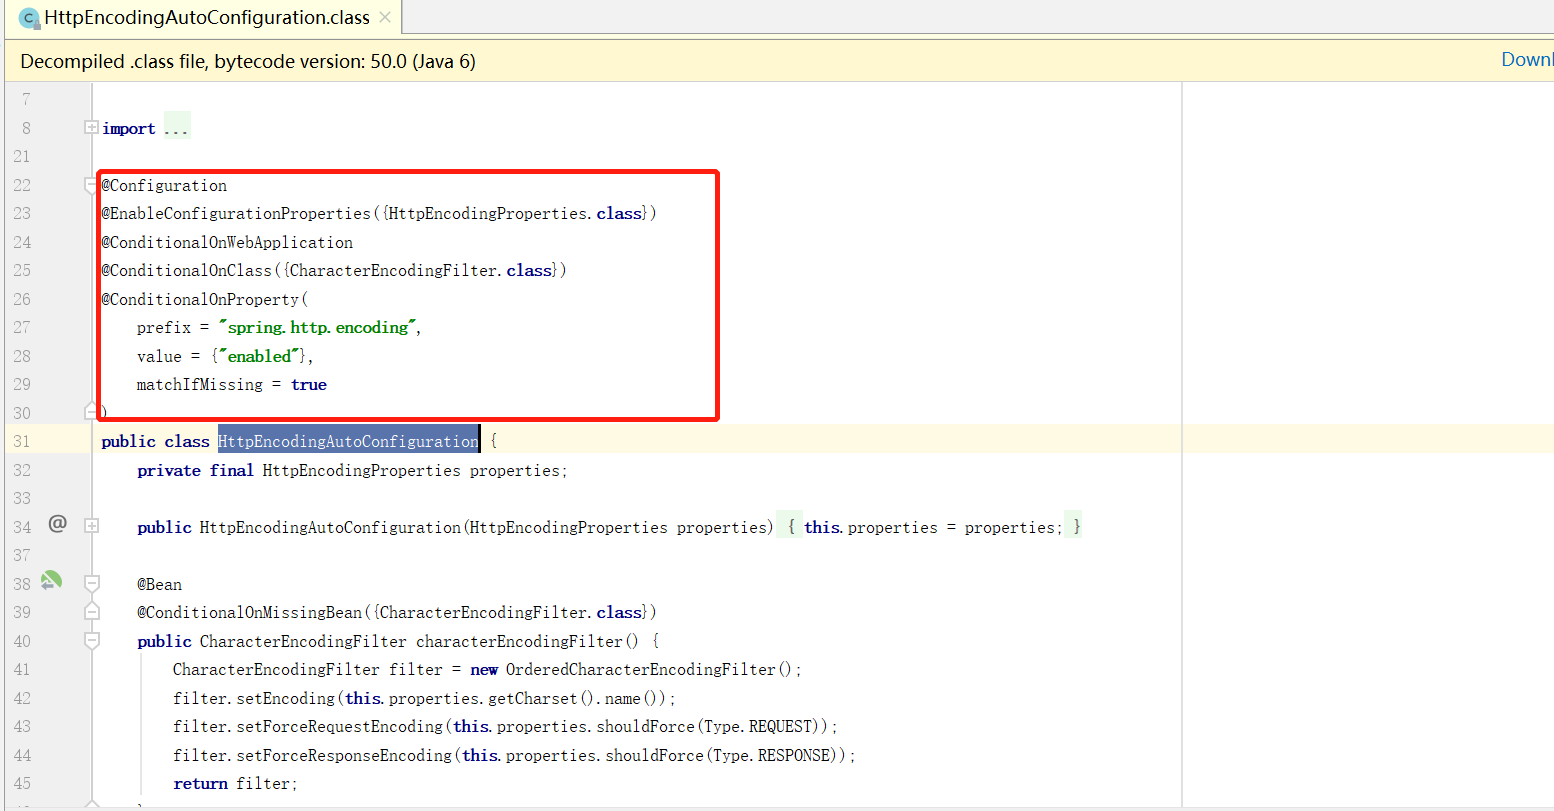This screenshot has width=1554, height=811.
Task: Expand the collapsed import block
Action: click(x=92, y=128)
